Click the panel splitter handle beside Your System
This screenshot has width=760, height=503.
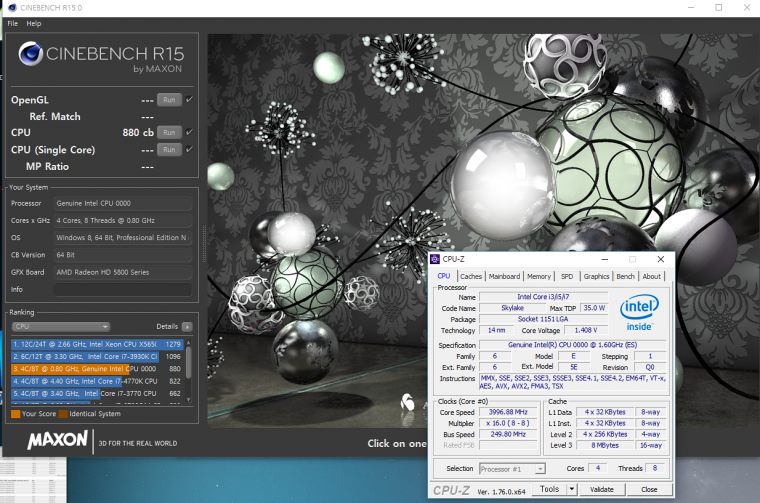click(204, 243)
